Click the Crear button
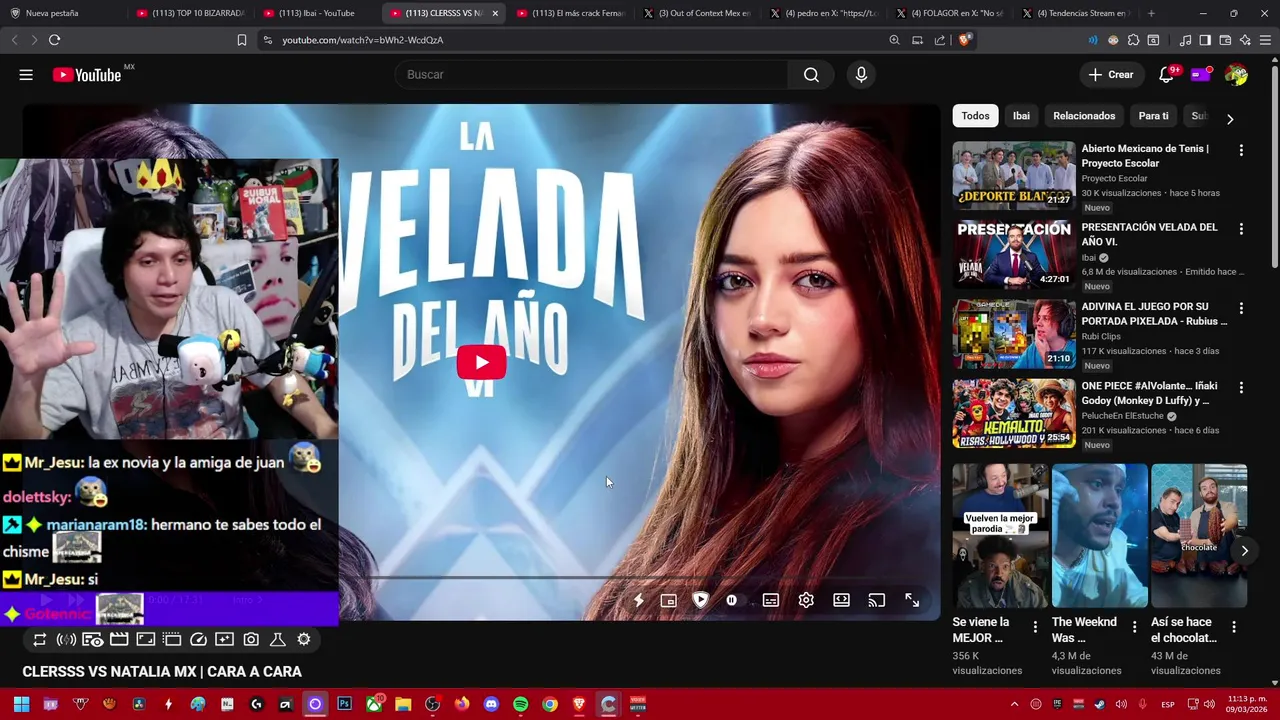Image resolution: width=1280 pixels, height=720 pixels. click(x=1111, y=75)
